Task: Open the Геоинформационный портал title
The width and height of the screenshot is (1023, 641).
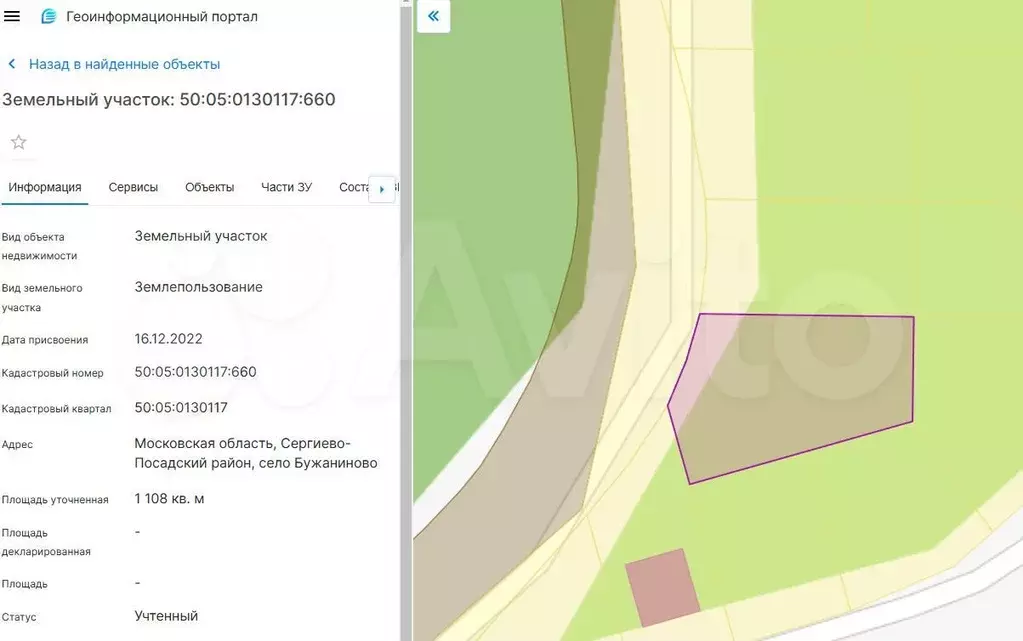Action: [x=162, y=16]
